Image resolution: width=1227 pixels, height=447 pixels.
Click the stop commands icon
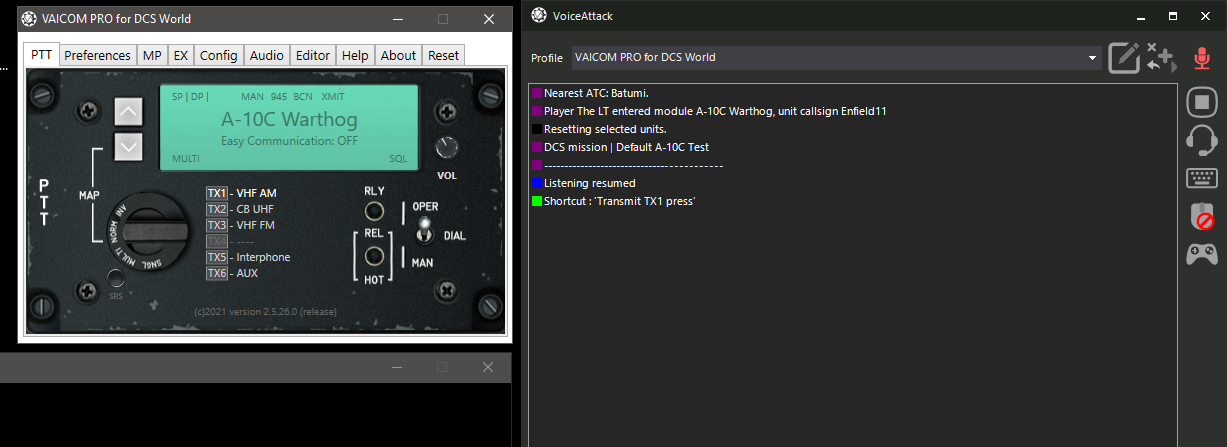[x=1201, y=101]
